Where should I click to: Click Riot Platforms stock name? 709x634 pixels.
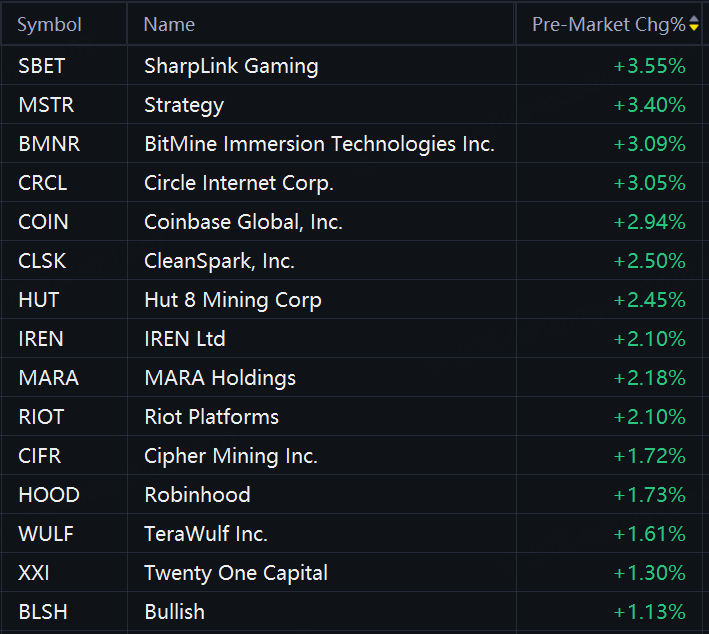pos(211,417)
